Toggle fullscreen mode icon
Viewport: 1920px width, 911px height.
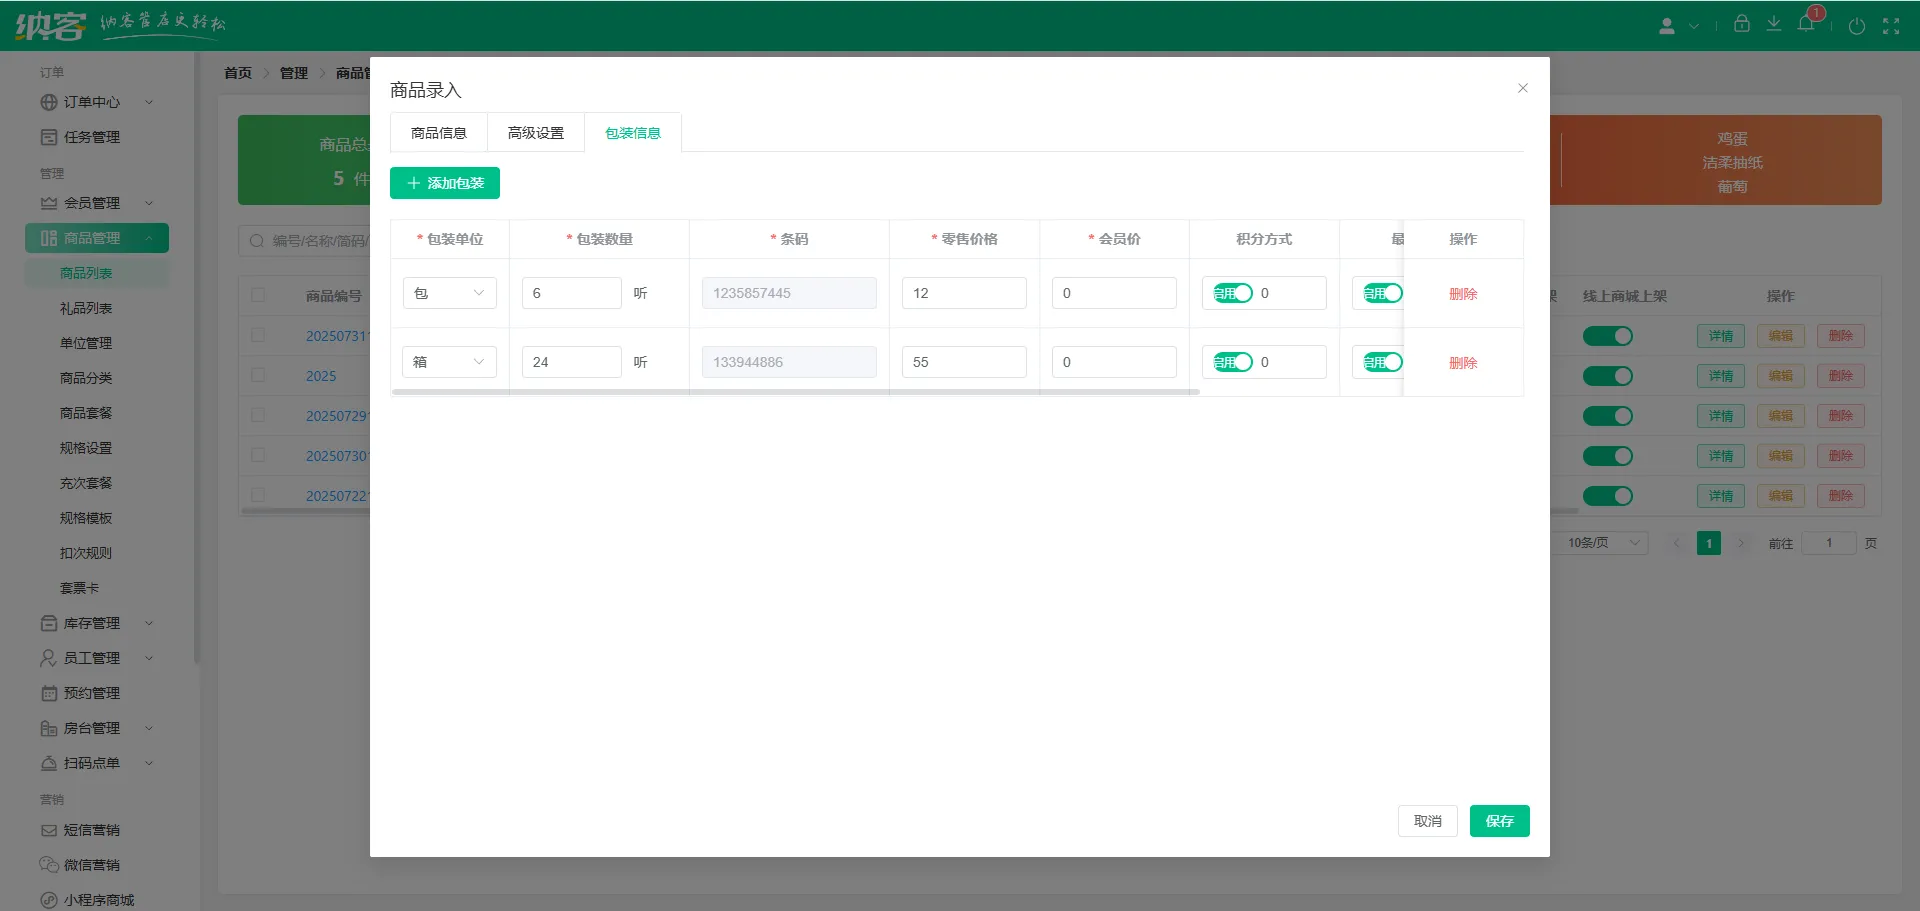[x=1890, y=26]
